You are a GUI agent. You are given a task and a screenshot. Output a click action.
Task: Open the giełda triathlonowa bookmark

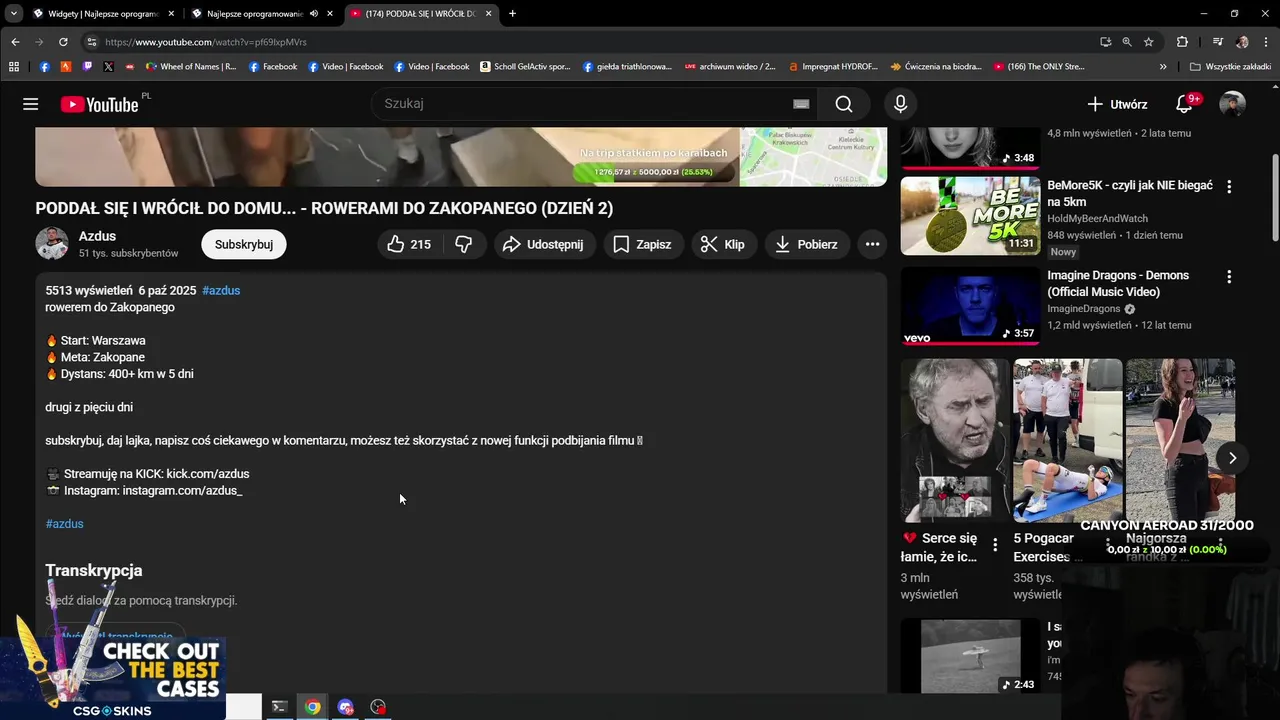(627, 67)
